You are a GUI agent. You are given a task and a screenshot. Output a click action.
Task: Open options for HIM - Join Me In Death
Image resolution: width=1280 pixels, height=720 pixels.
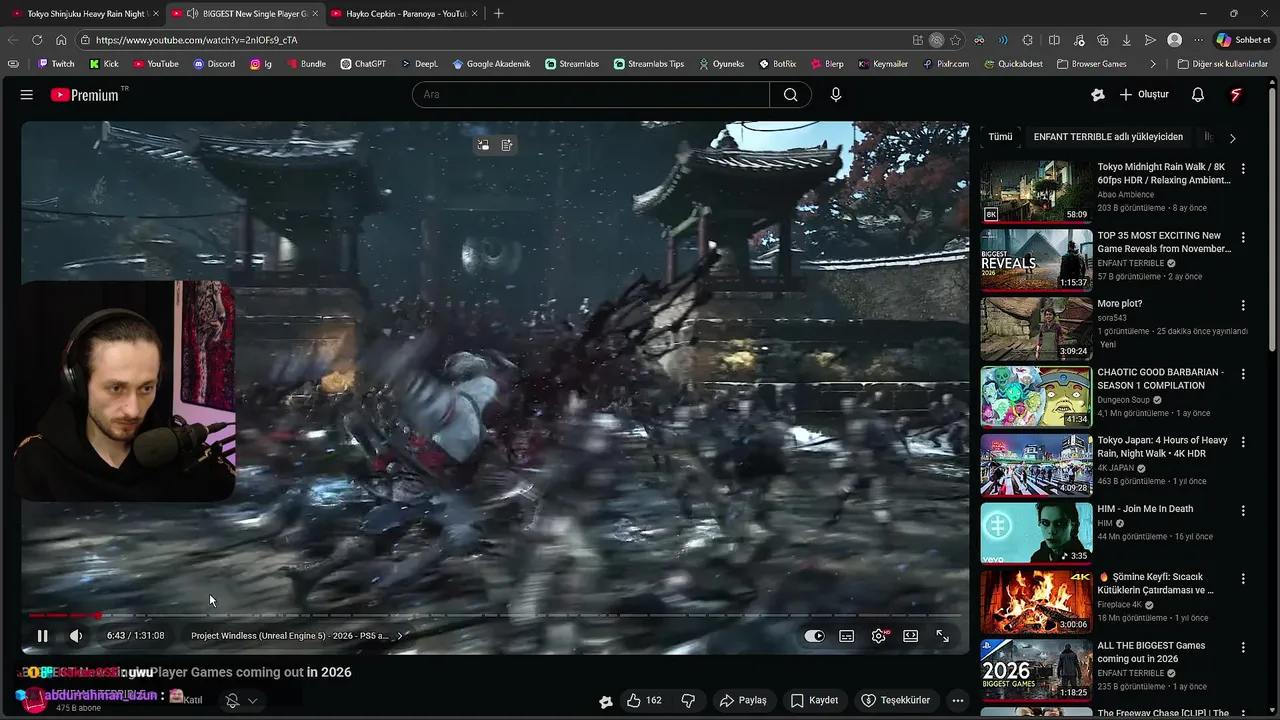tap(1243, 510)
